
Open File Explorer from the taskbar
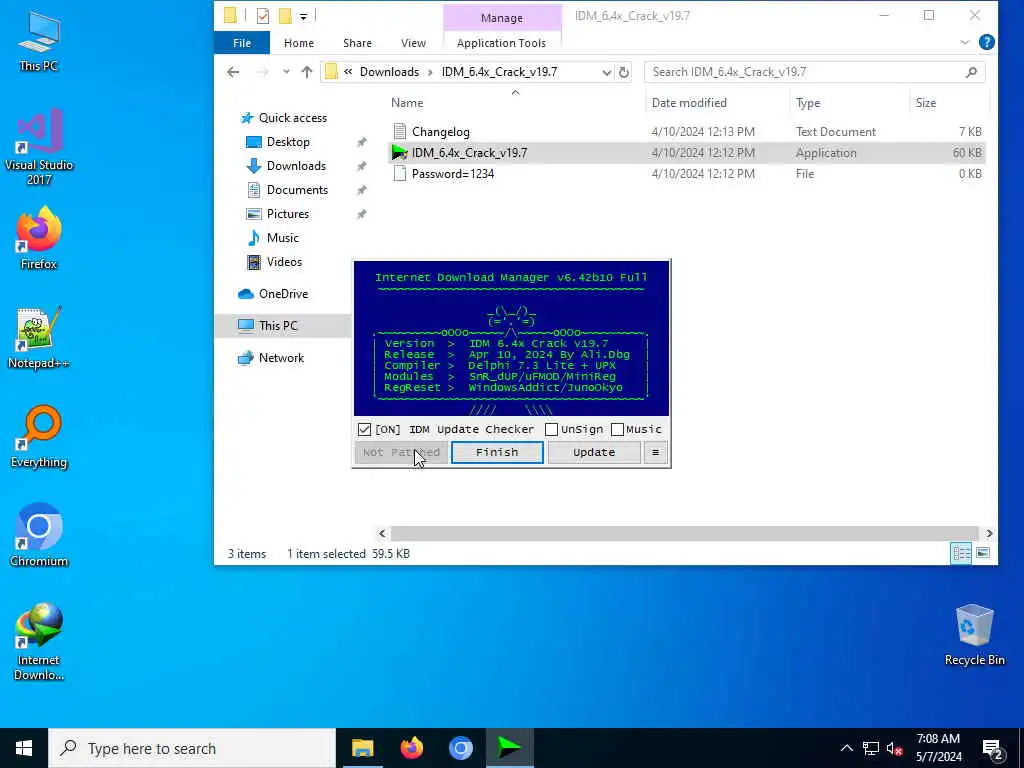click(362, 748)
